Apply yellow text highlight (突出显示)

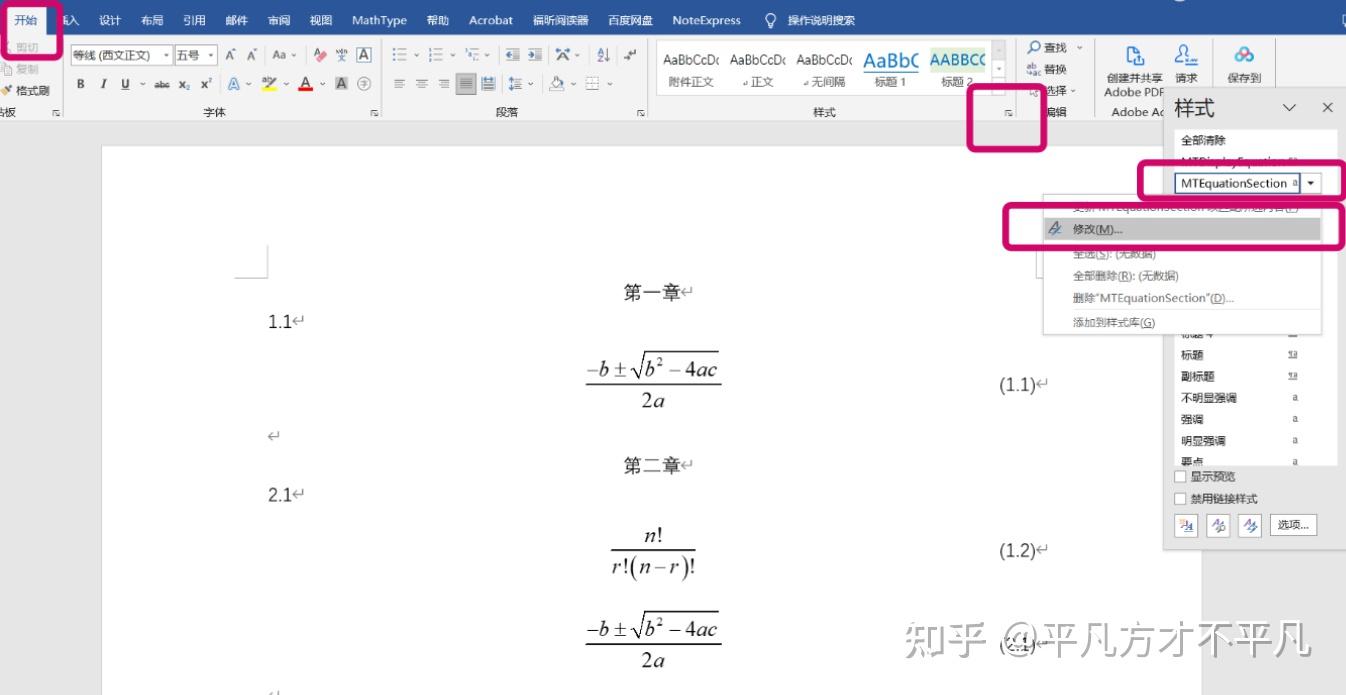(x=271, y=82)
